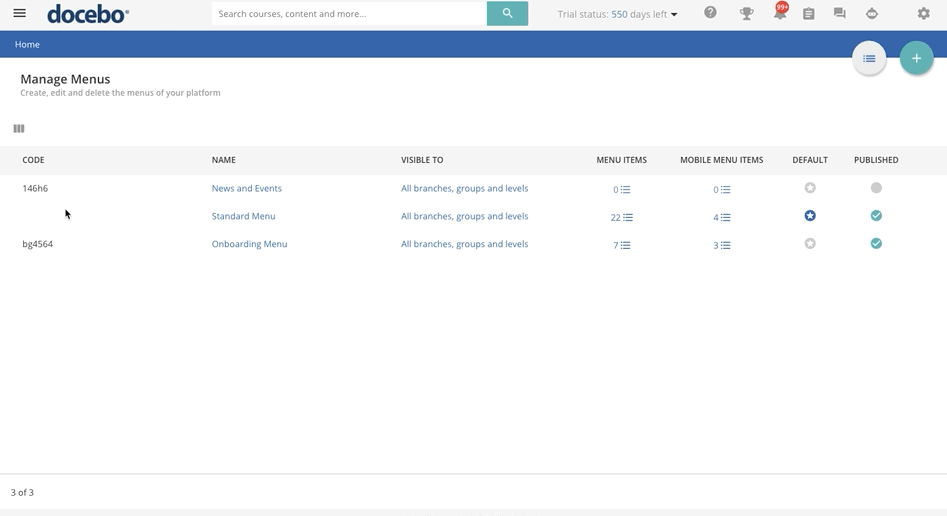Click the teal plus new menu button
Screen dimensions: 947x516
pos(916,59)
